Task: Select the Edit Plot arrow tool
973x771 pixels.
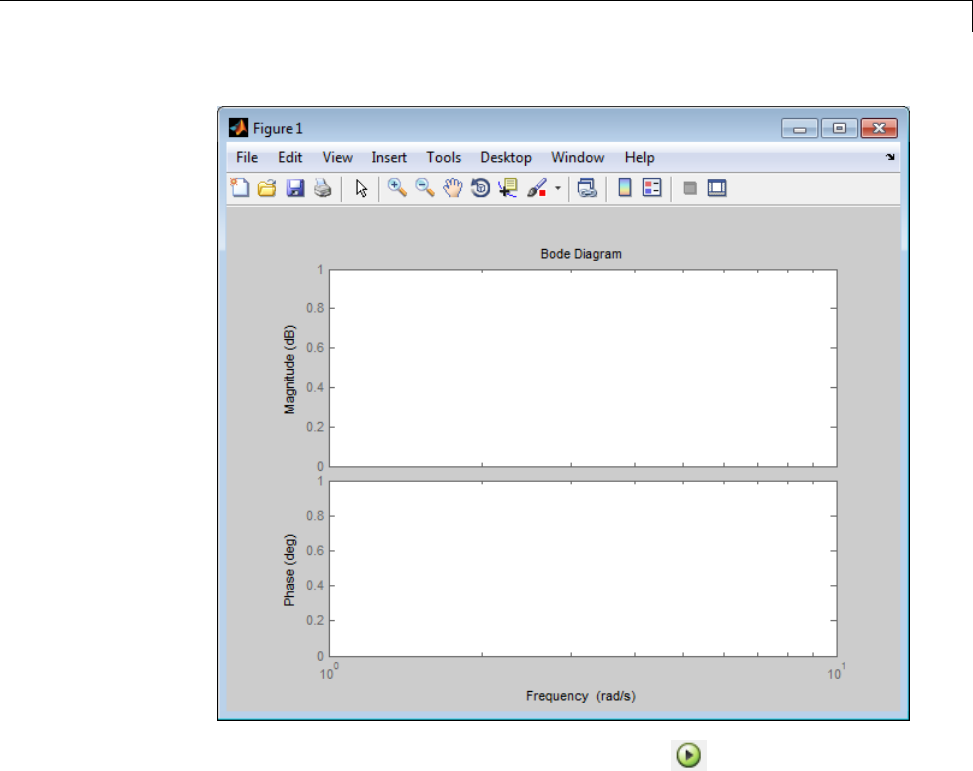Action: pos(361,187)
